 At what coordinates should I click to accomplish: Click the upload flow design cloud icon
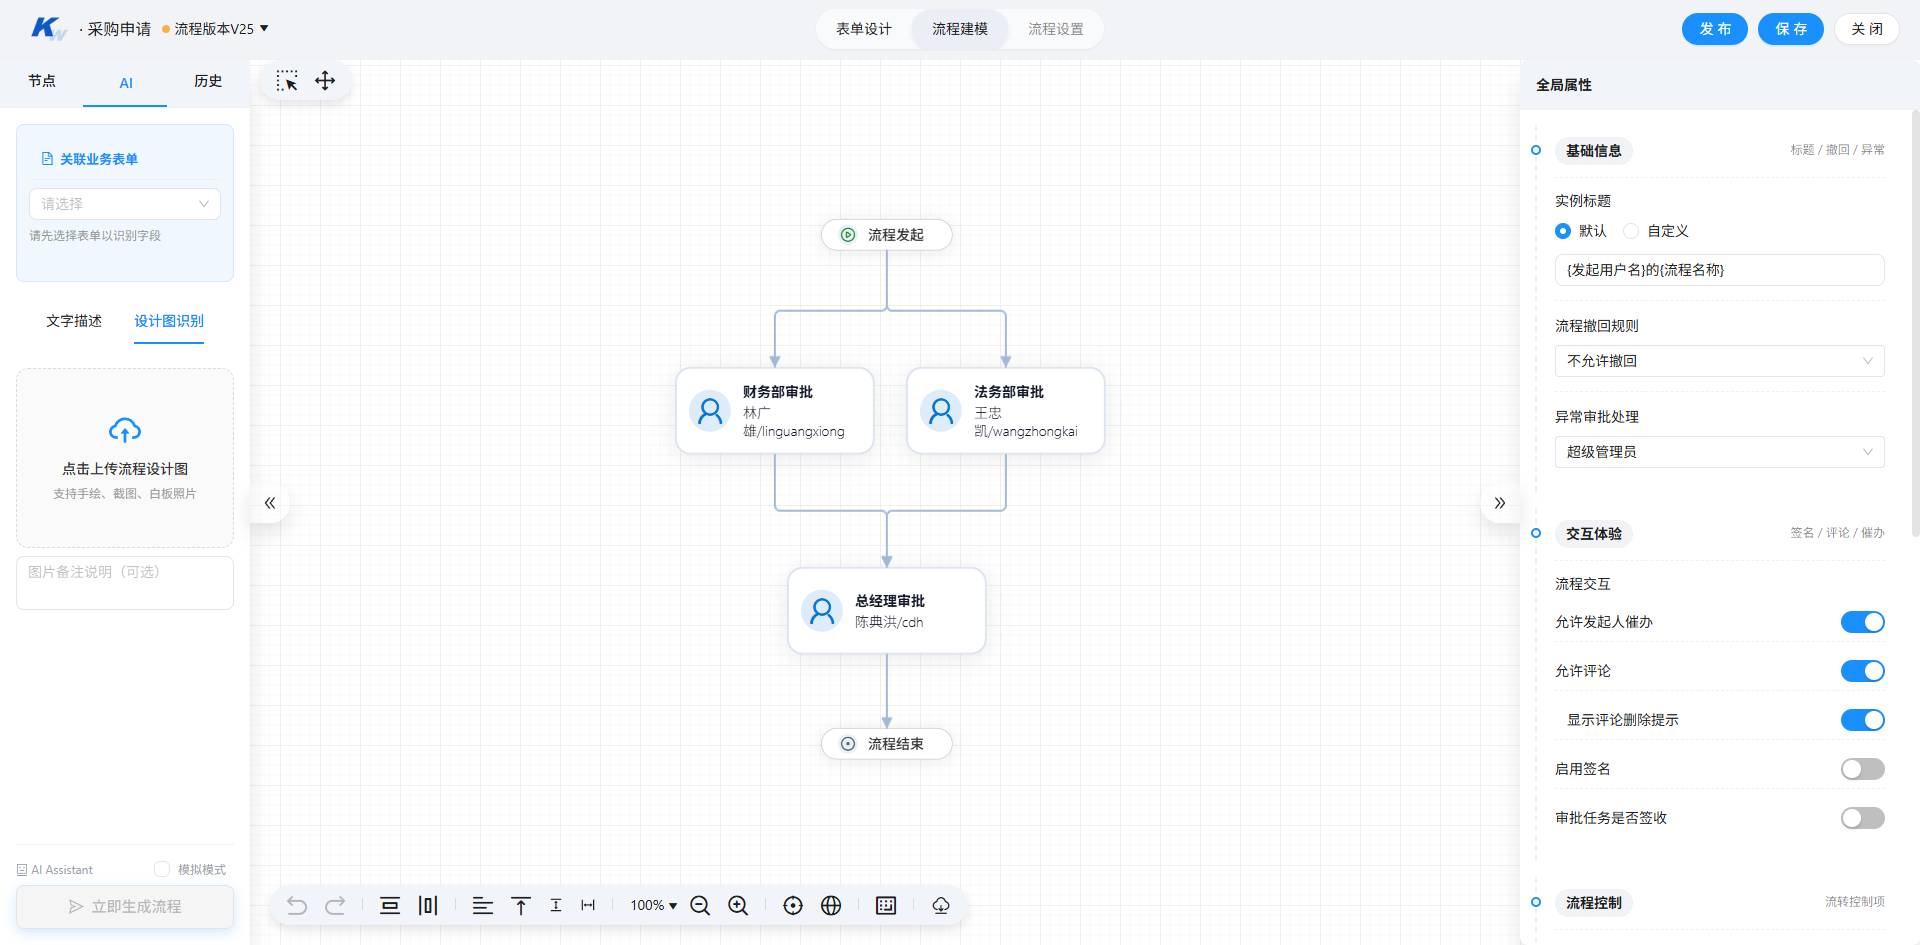pos(125,431)
